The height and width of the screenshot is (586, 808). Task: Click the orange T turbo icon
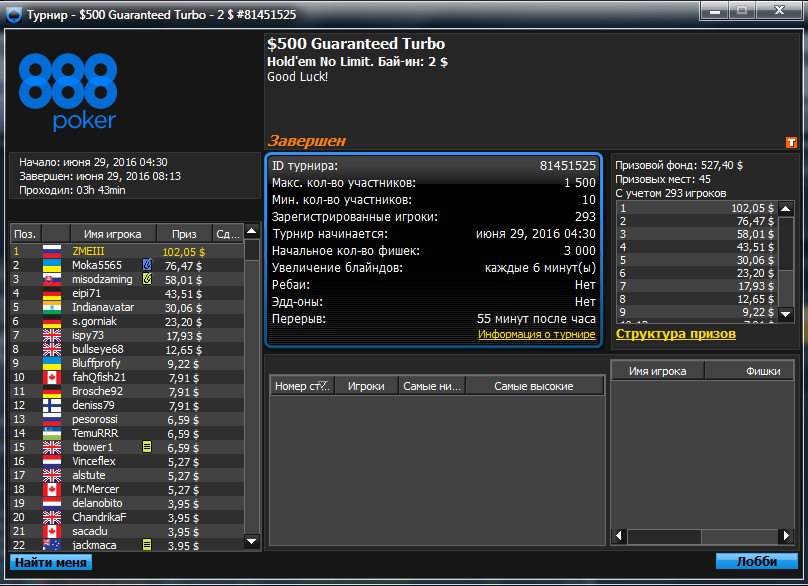pos(791,142)
